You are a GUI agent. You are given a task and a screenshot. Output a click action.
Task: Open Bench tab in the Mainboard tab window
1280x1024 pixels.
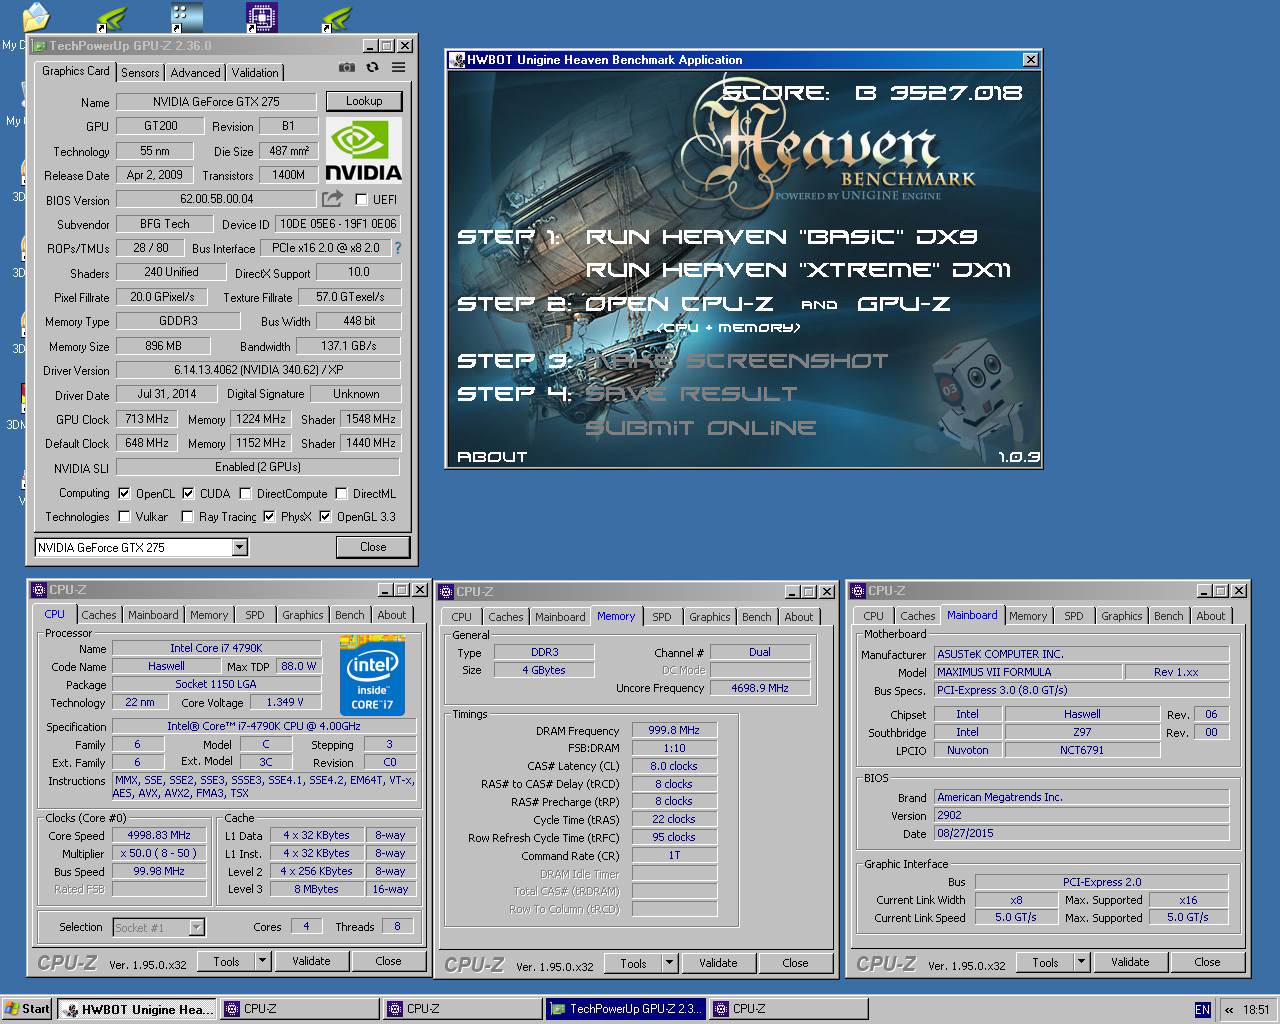click(x=1169, y=616)
